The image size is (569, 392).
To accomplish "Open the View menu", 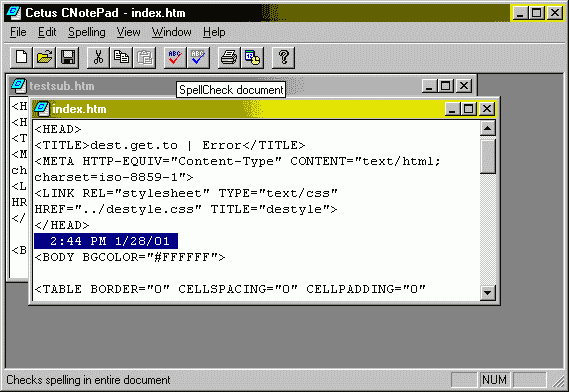I will pyautogui.click(x=128, y=32).
